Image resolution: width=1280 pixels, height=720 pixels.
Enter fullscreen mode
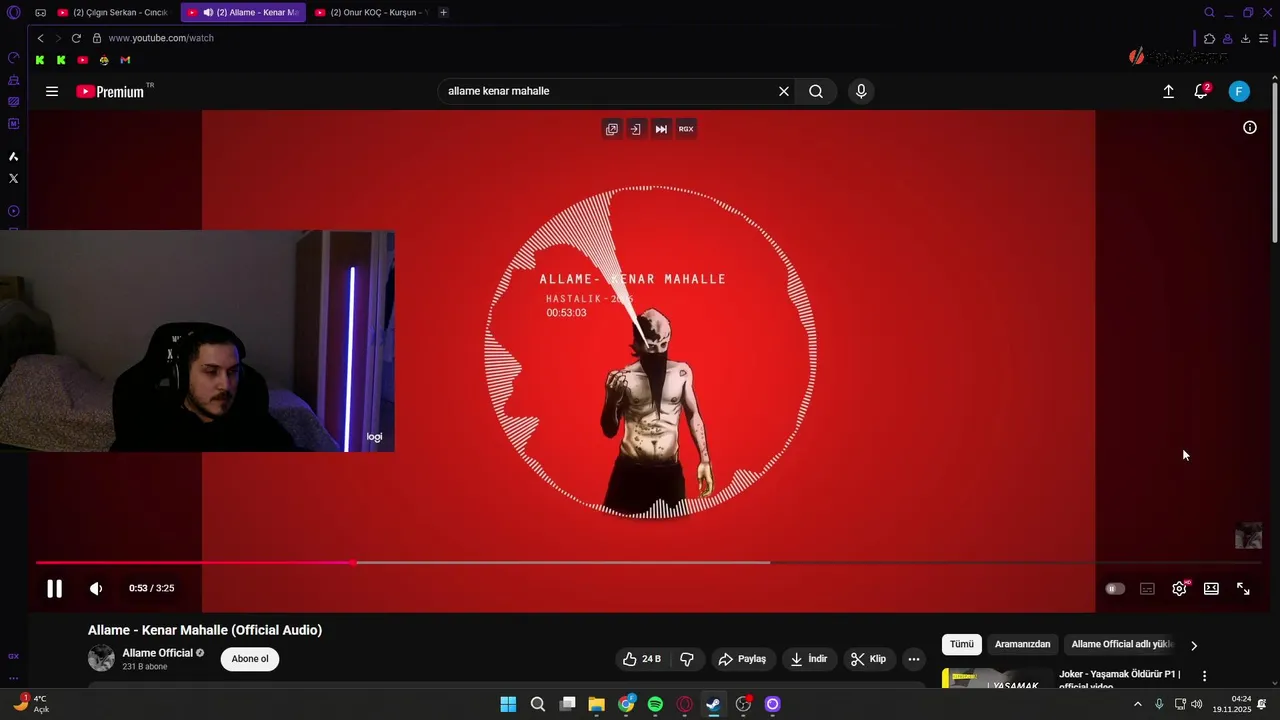tap(1243, 589)
